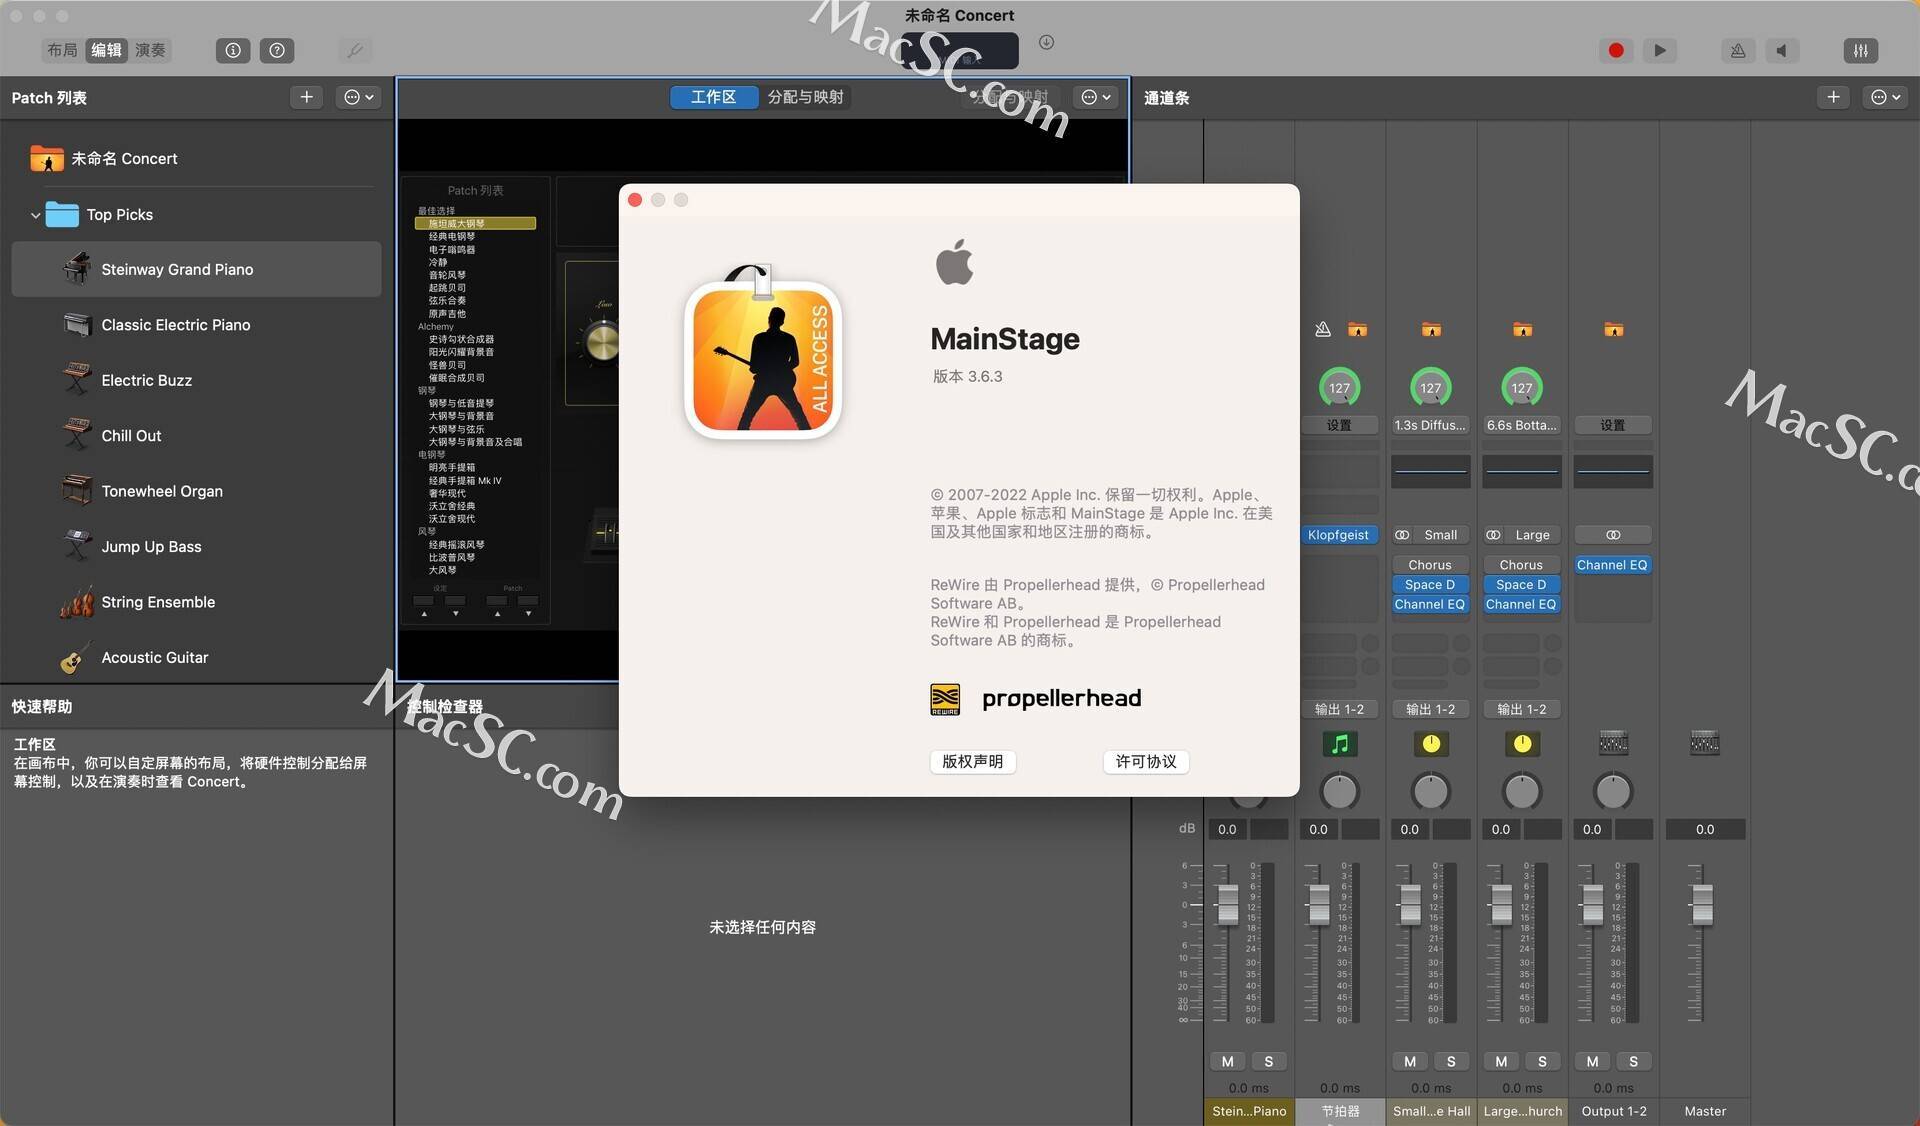Select the 工作区 tab
Screen dimensions: 1920x1126
click(x=713, y=97)
